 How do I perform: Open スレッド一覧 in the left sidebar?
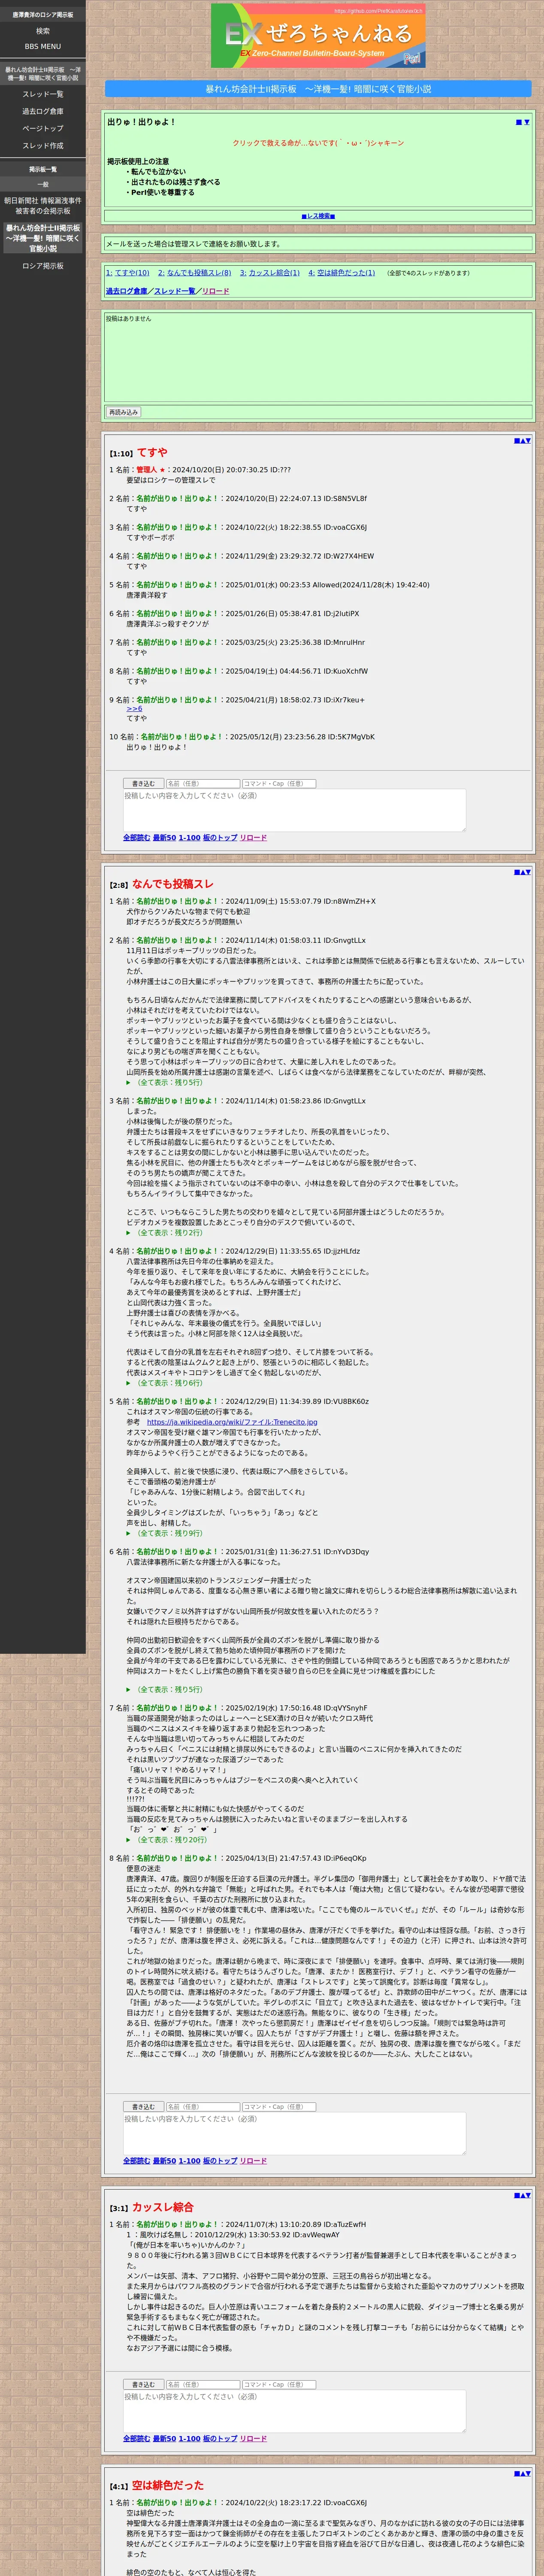(x=43, y=94)
